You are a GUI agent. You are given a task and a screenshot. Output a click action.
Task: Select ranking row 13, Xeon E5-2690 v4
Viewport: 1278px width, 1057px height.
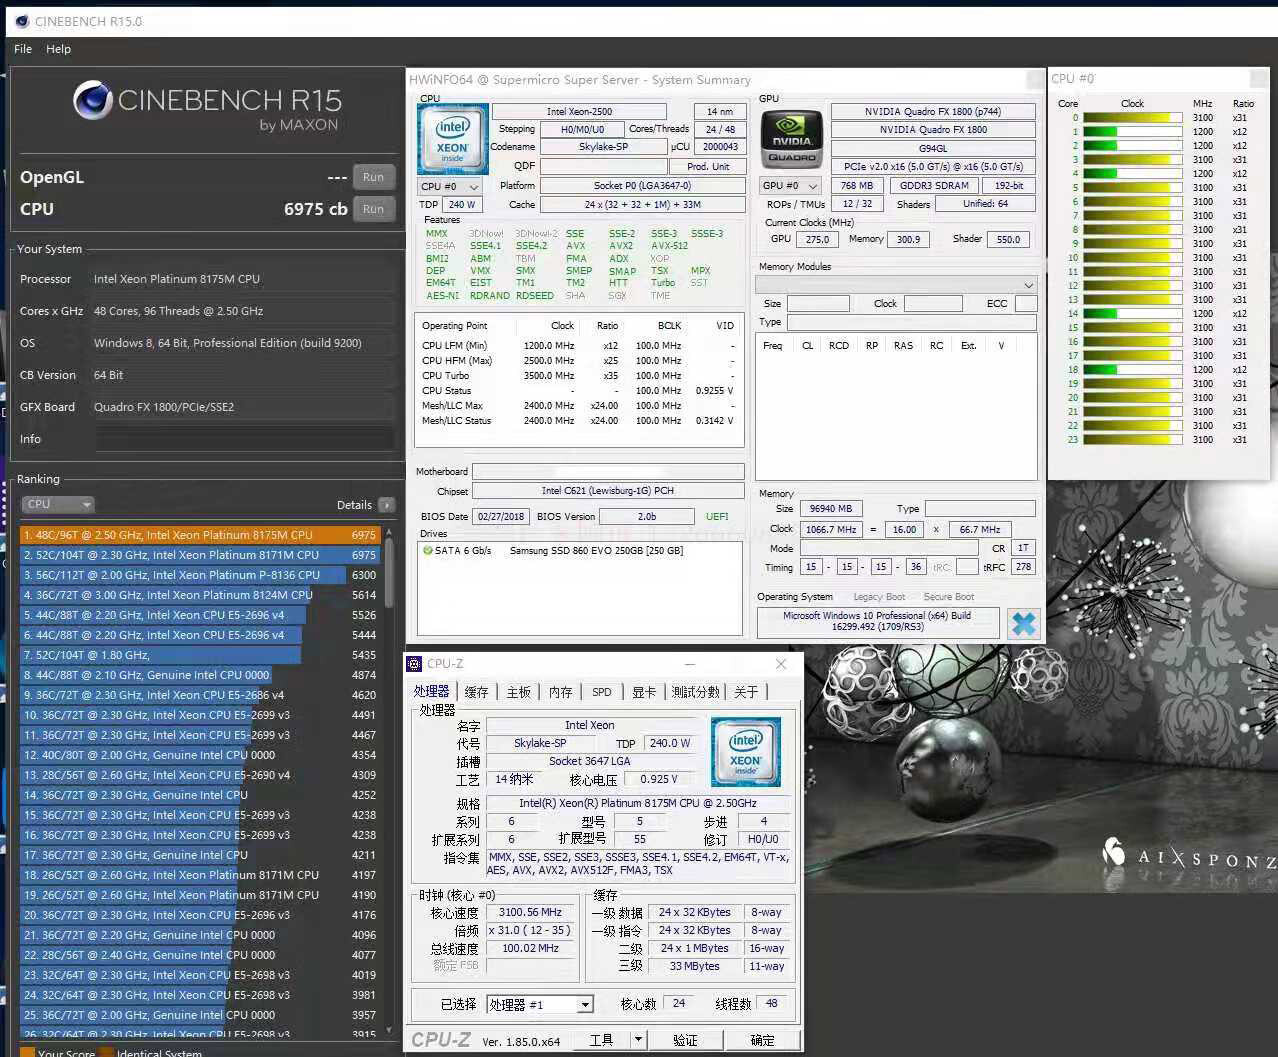tap(200, 775)
